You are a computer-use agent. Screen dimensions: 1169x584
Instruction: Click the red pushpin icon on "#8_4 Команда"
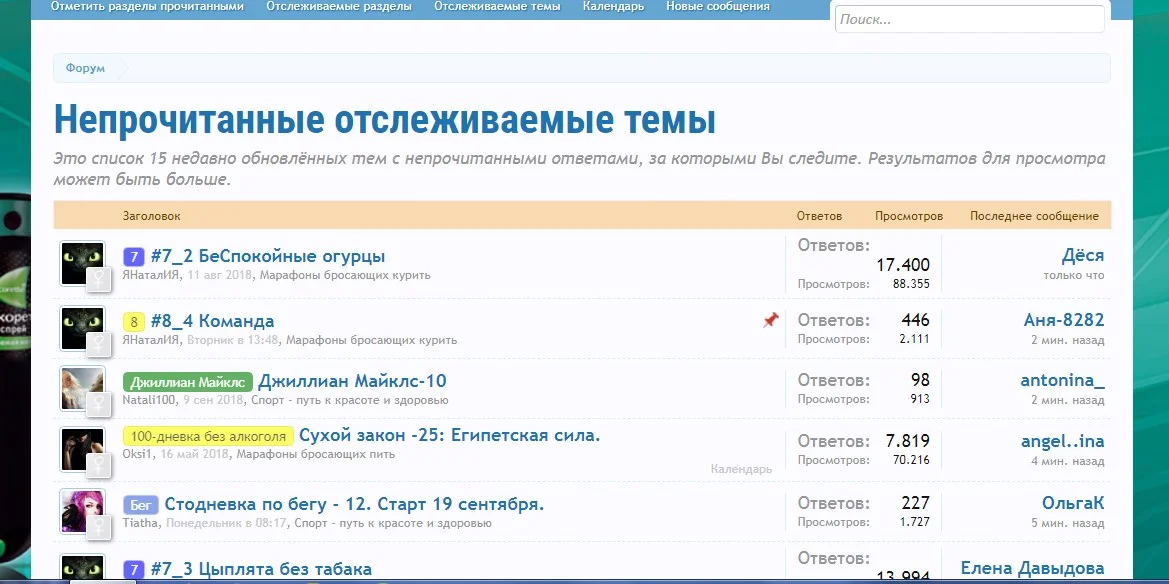tap(769, 319)
